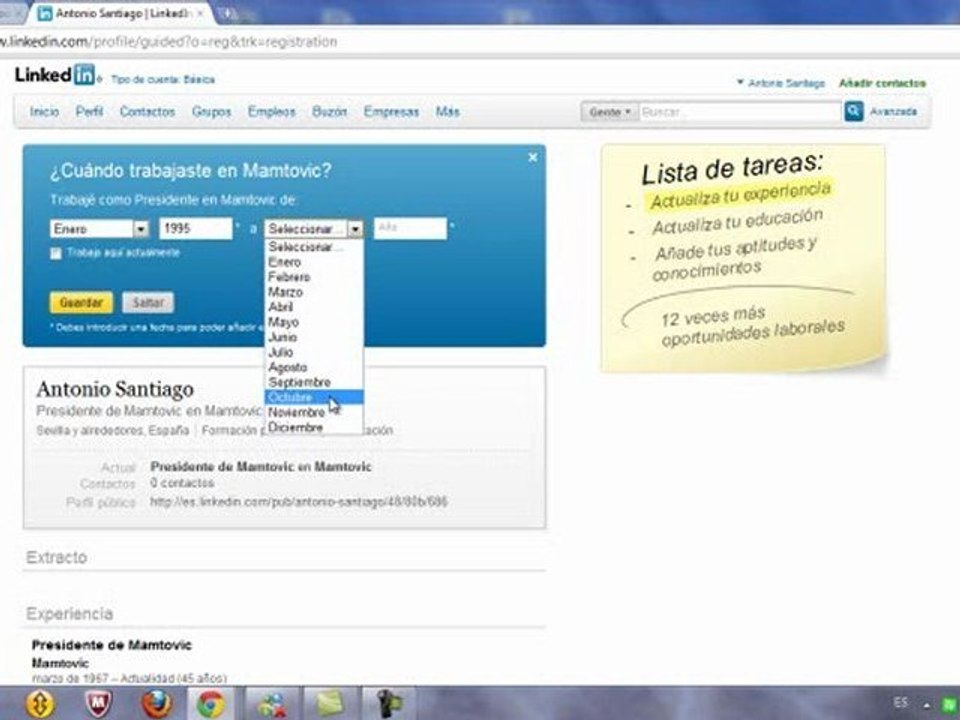Open the Más navigation menu
960x720 pixels.
coord(448,112)
